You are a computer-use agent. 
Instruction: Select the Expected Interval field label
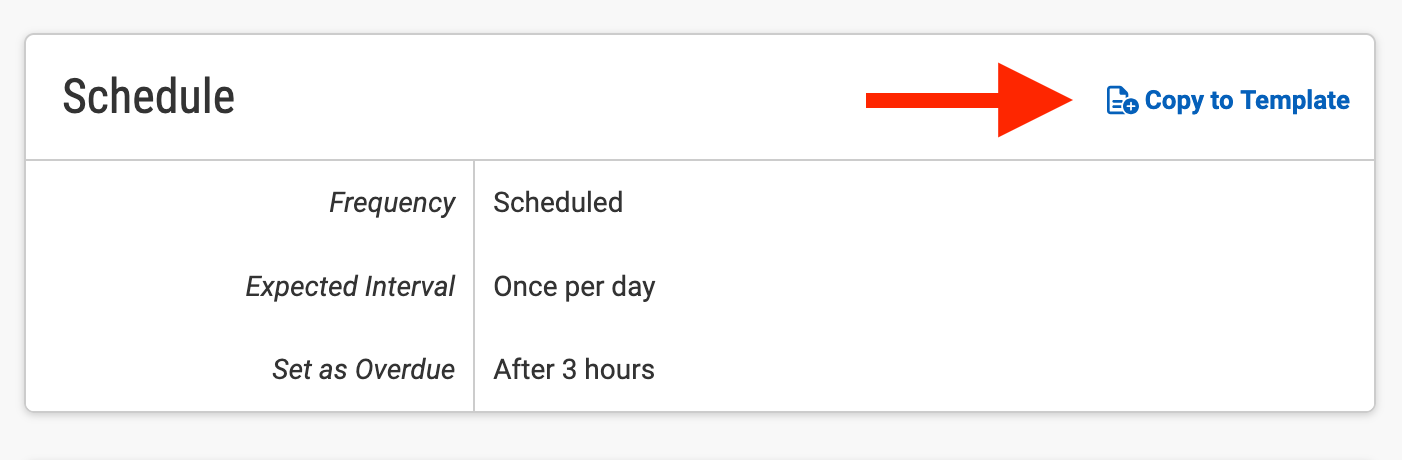(x=350, y=288)
